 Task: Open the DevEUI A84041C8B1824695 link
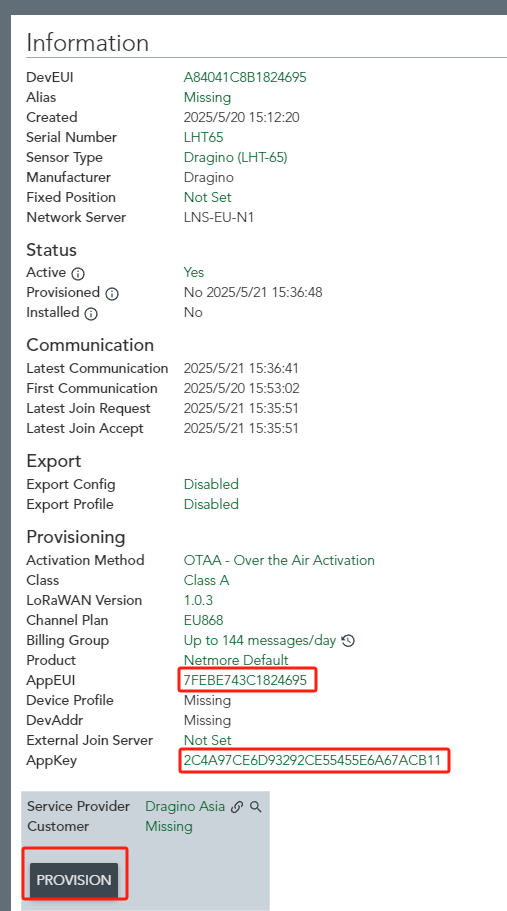tap(245, 77)
